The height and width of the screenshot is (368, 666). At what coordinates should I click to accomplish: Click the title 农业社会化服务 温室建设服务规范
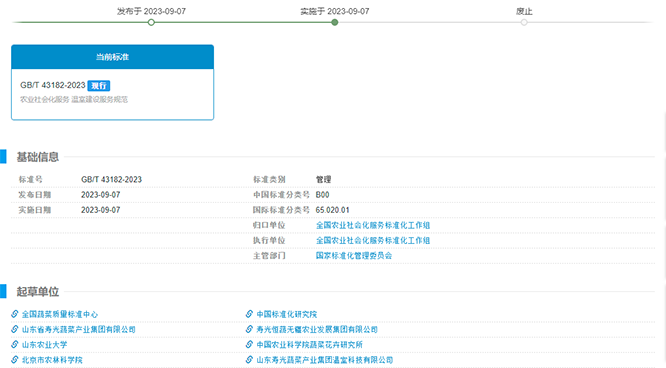coord(74,99)
